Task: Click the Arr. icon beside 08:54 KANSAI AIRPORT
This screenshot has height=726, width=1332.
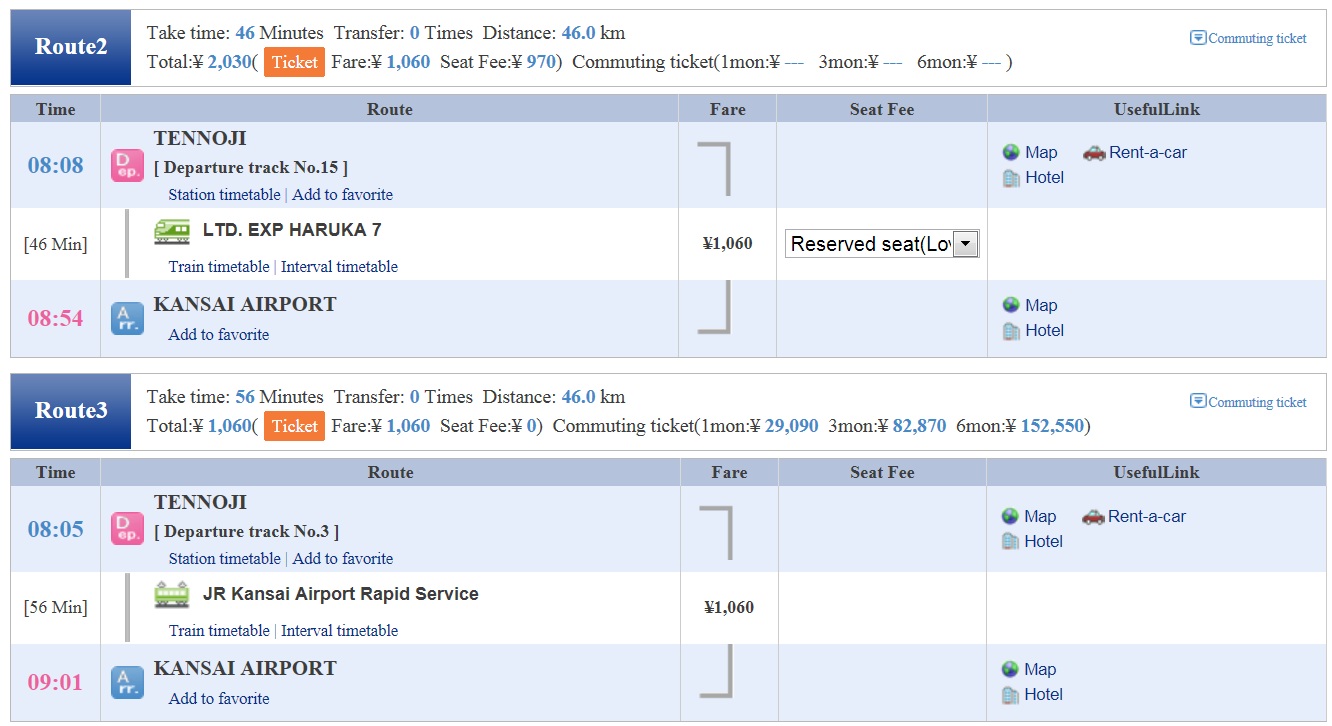Action: (x=127, y=318)
